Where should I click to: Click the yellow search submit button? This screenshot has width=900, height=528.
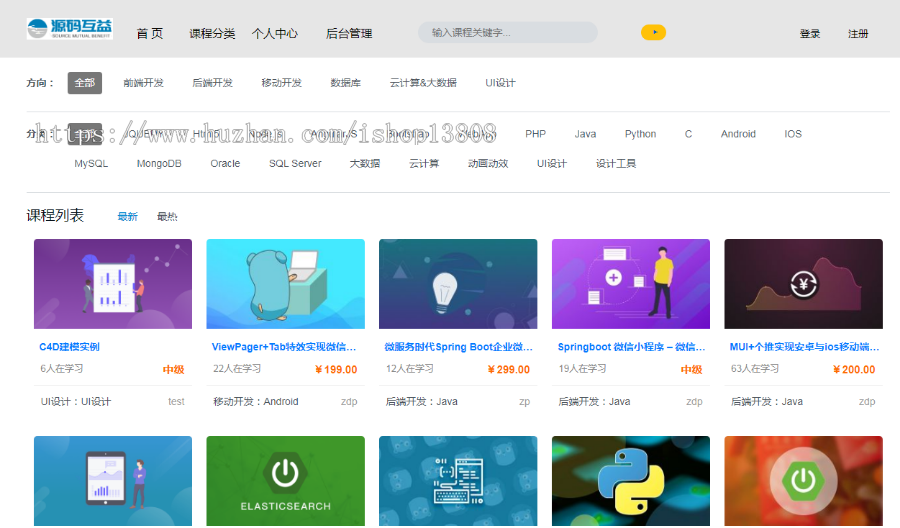[653, 32]
